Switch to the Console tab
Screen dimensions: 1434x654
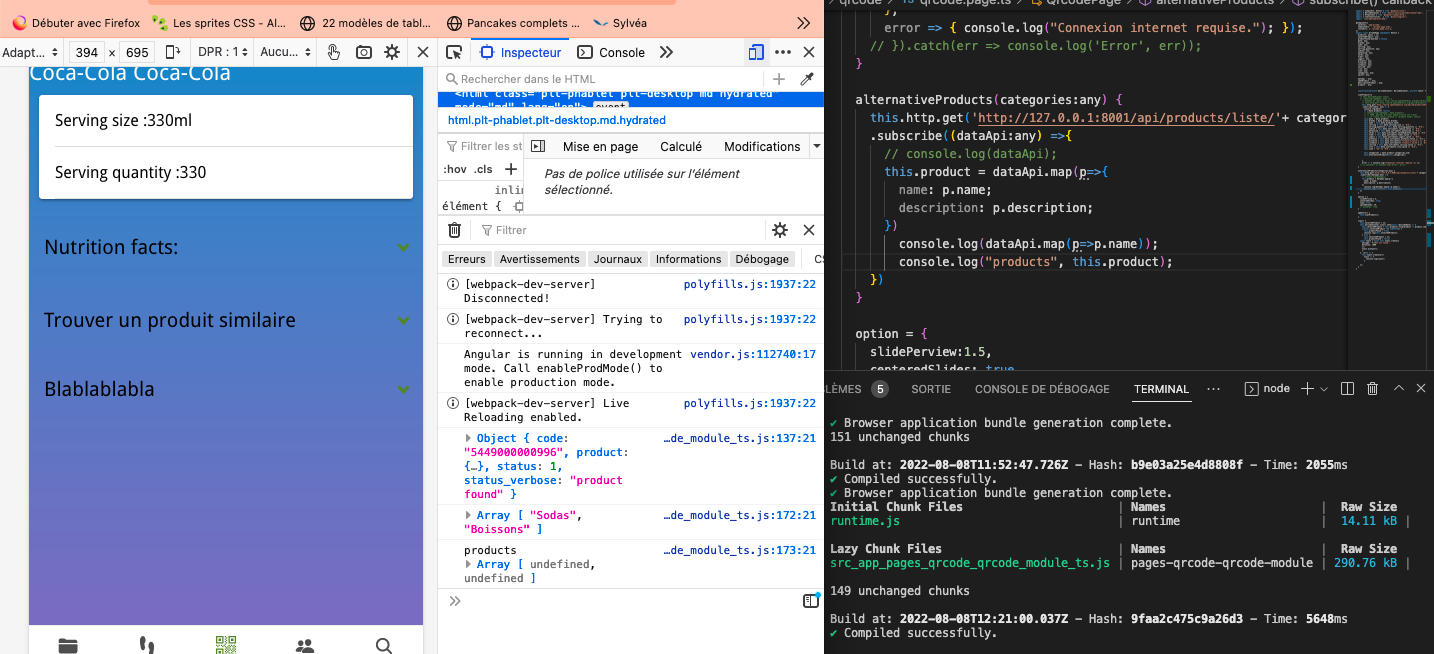pos(612,52)
